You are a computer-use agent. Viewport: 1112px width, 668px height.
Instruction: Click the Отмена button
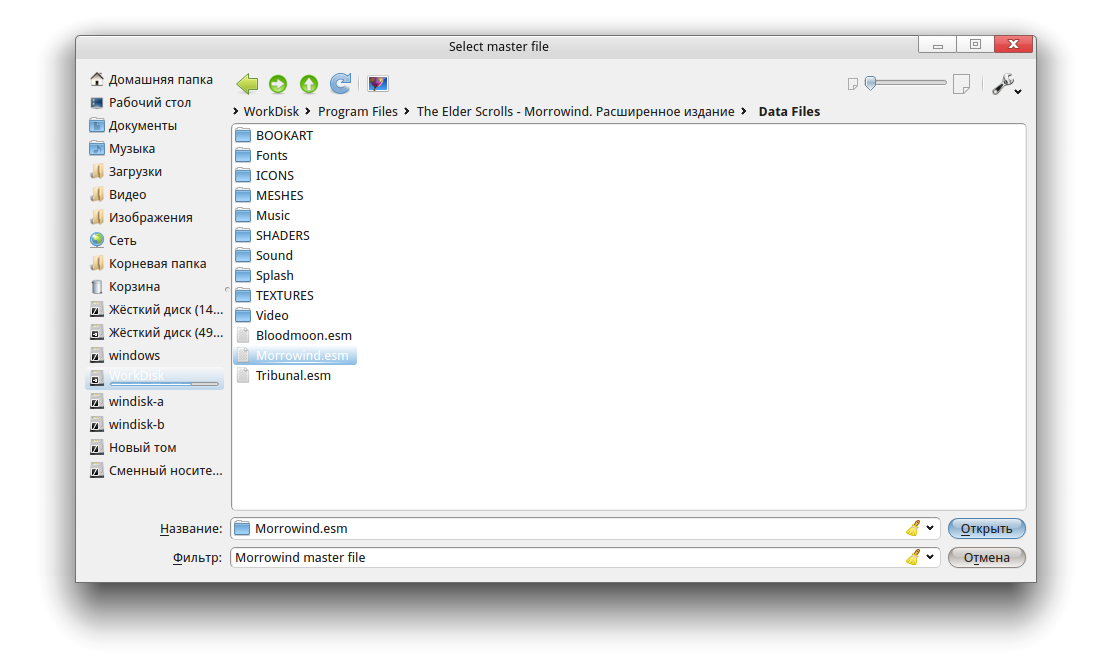tap(986, 557)
